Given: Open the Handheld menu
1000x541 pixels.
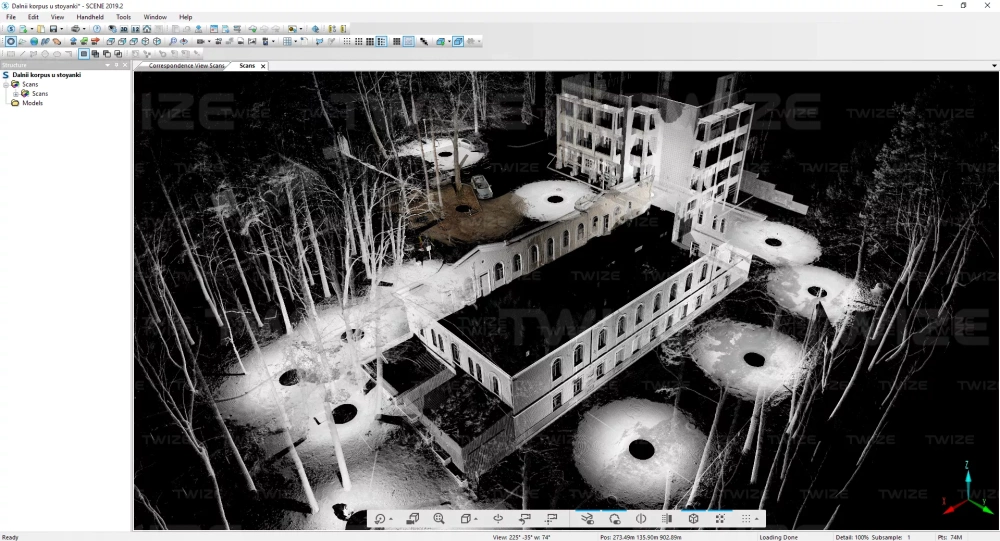Looking at the screenshot, I should point(90,17).
